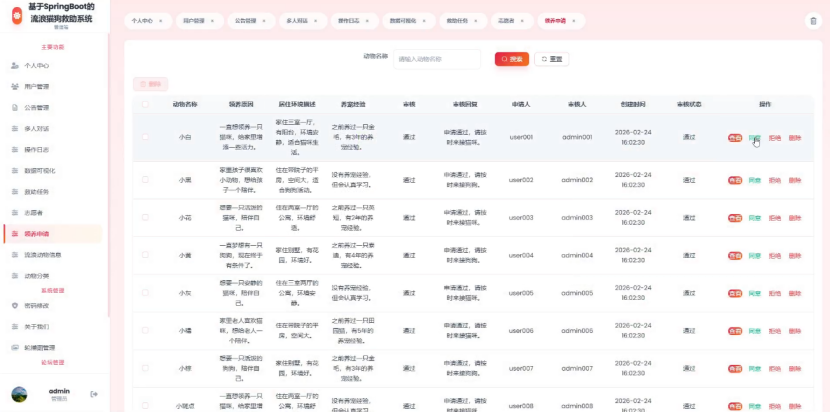830x412 pixels.
Task: Close the 志愿者 tab with its x
Action: pyautogui.click(x=522, y=21)
